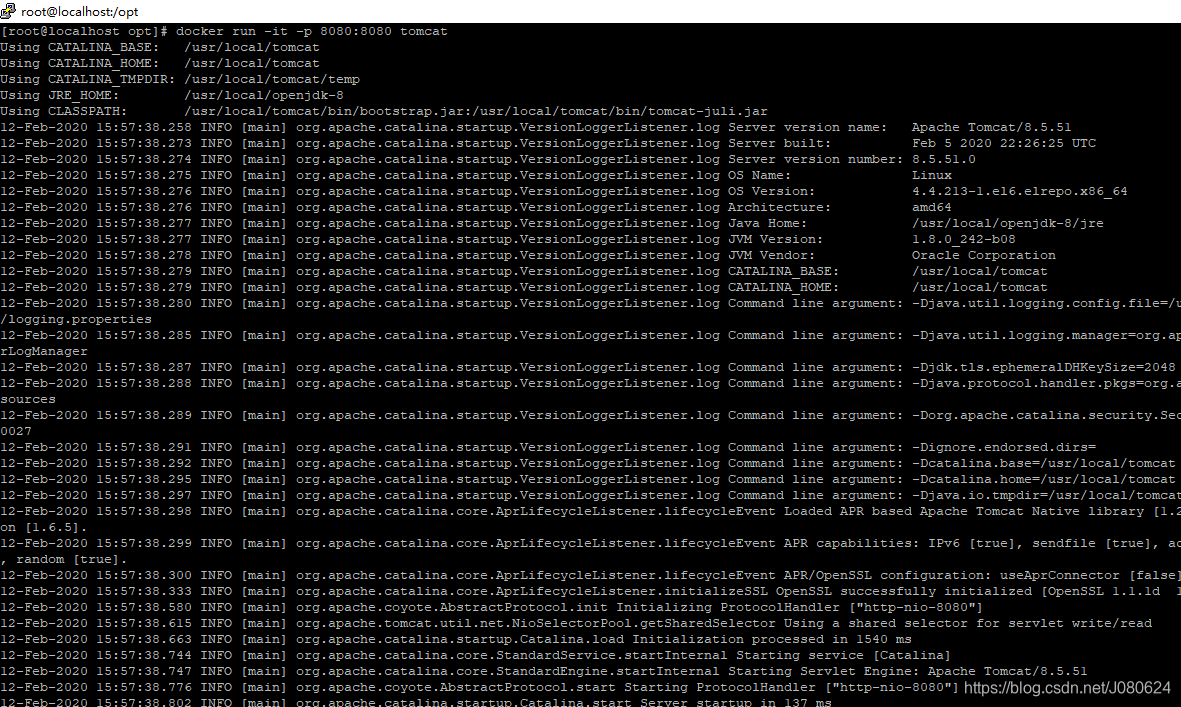Image resolution: width=1181 pixels, height=707 pixels.
Task: Click the Using JRE_HOME line
Action: pos(172,96)
